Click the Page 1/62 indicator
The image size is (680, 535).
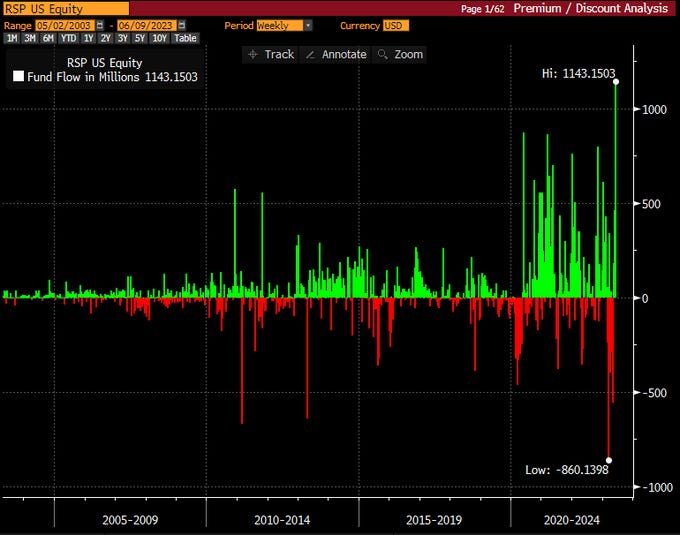pyautogui.click(x=482, y=9)
